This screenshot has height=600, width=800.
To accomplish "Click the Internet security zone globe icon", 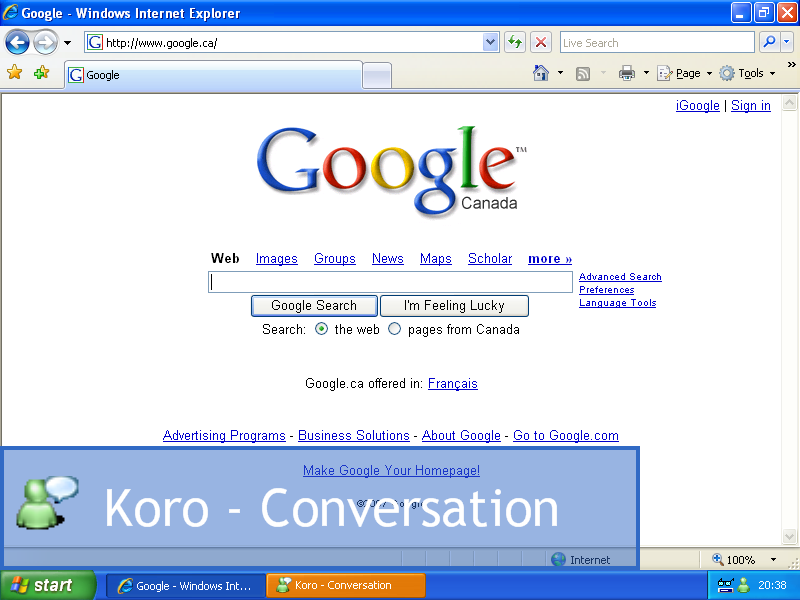I will tap(558, 560).
